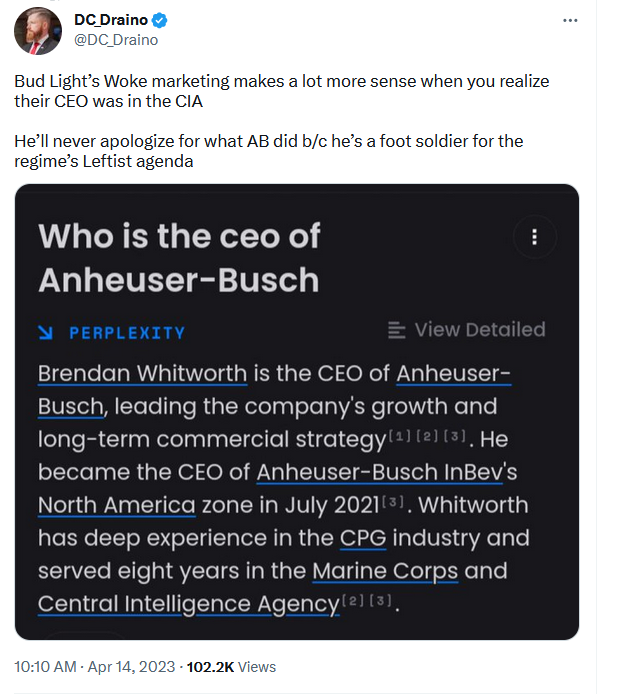Open the Brendan Whitworth link
Viewport: 617px width, 694px height.
point(142,374)
